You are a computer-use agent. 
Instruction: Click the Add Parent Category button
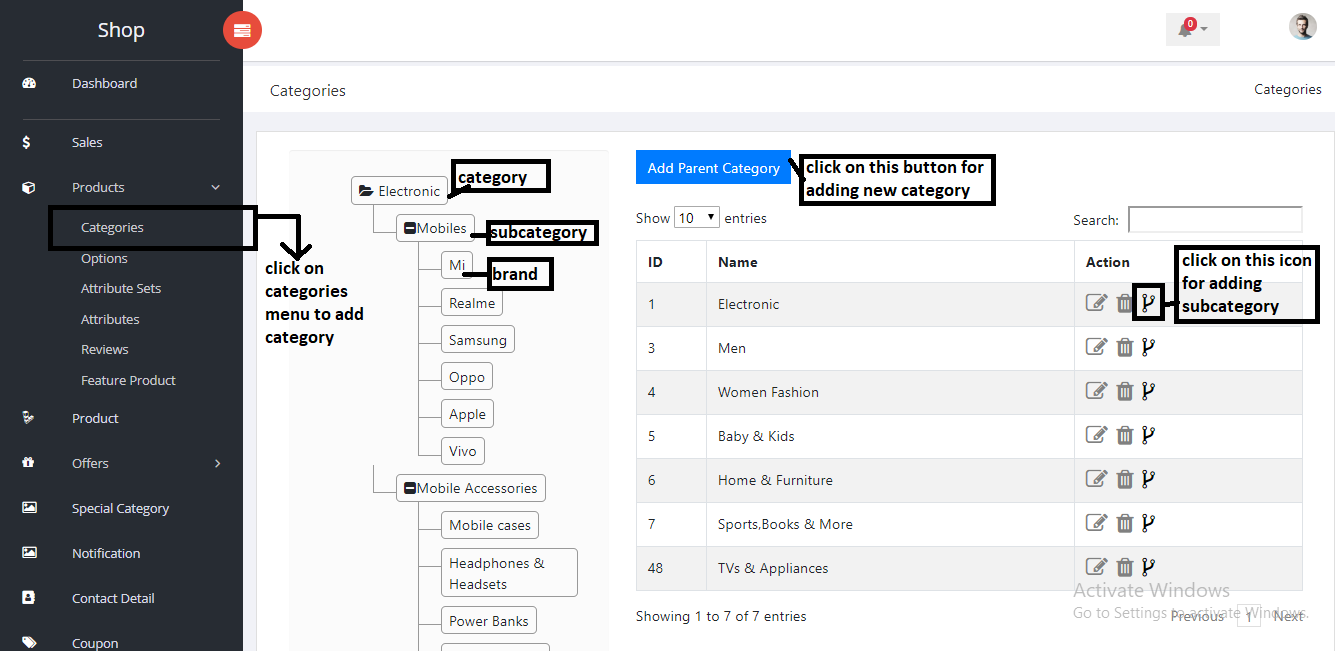[x=713, y=168]
